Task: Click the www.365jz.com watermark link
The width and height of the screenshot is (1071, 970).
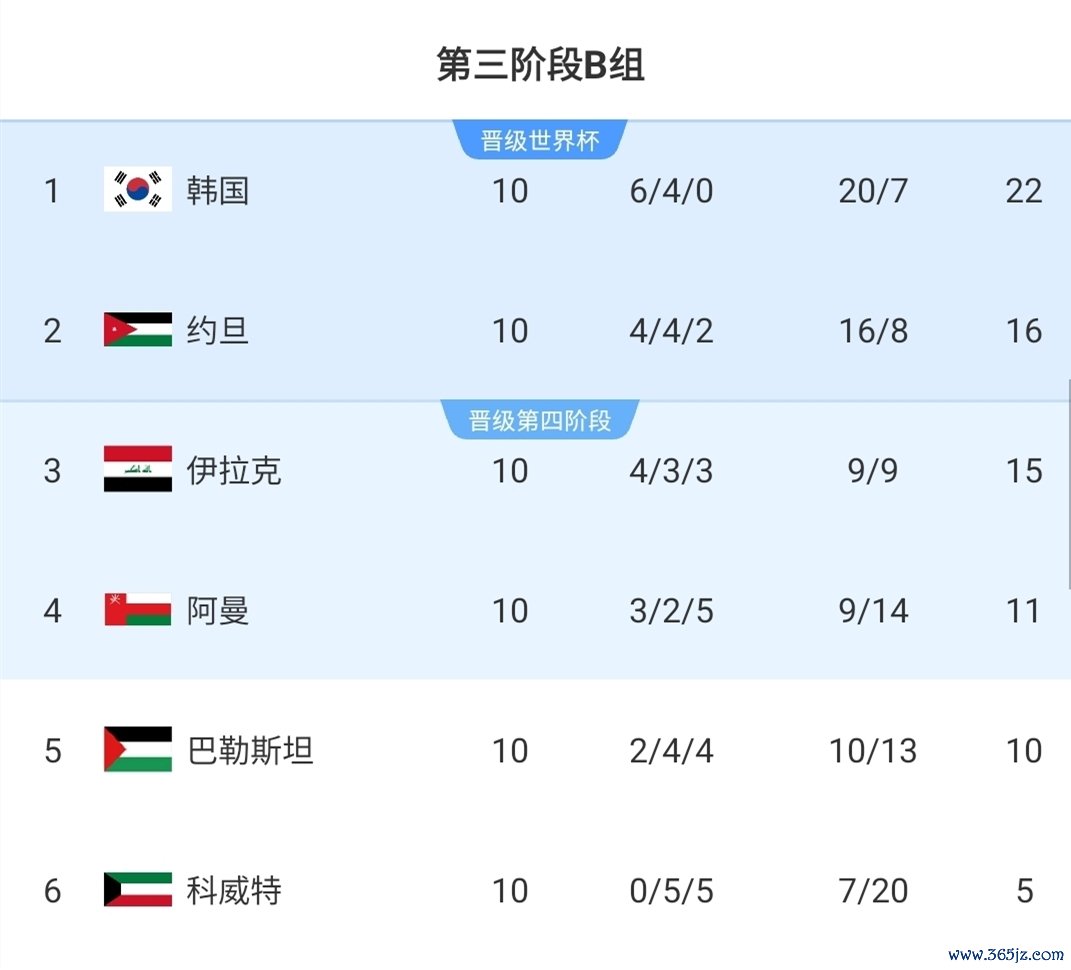Action: click(1005, 954)
